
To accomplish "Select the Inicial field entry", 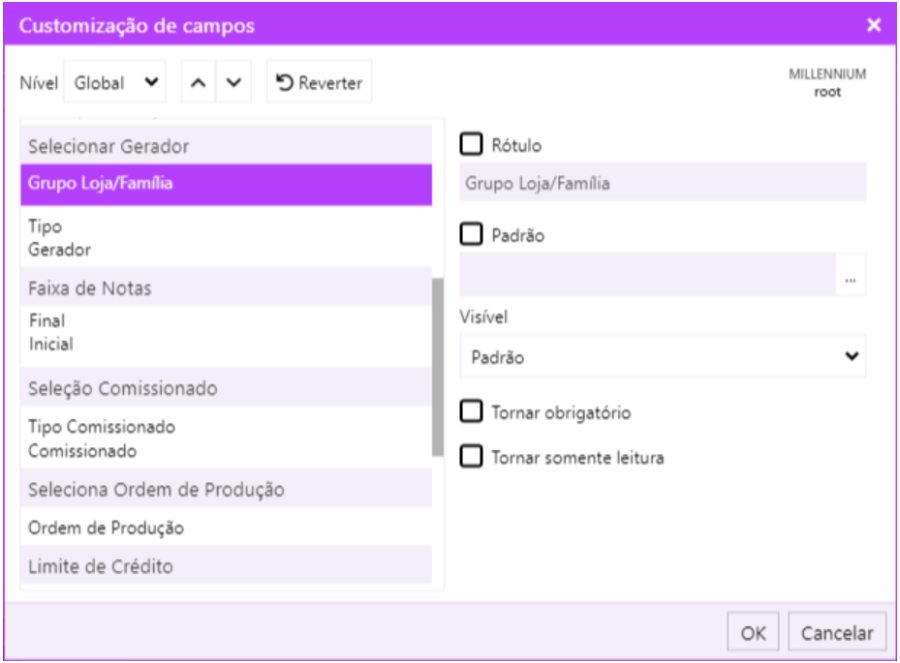I will click(51, 344).
